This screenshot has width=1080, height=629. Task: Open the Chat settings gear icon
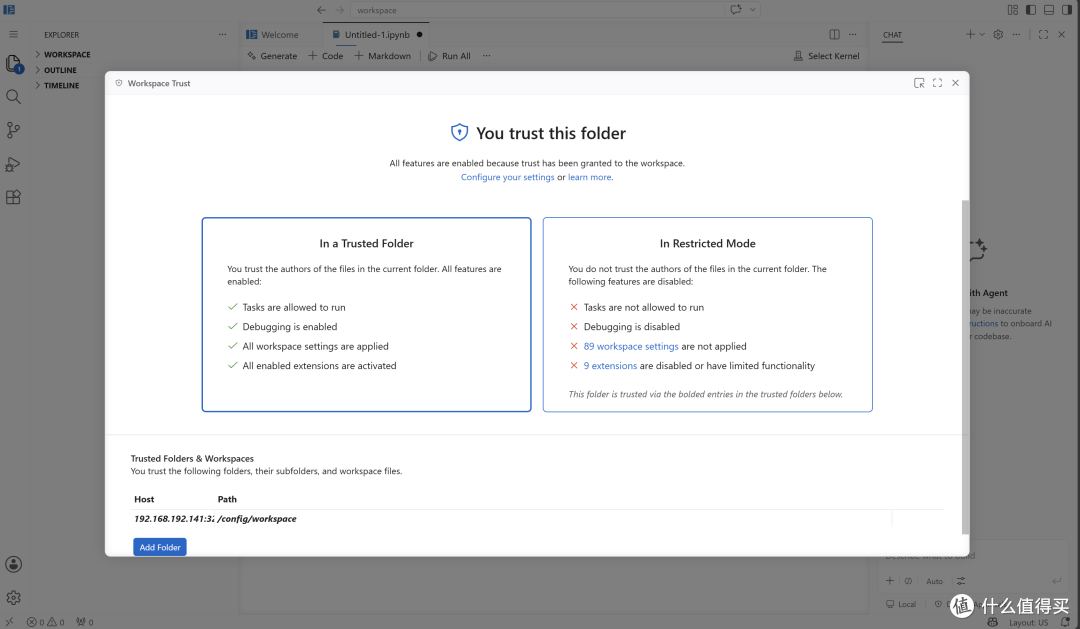(x=998, y=34)
